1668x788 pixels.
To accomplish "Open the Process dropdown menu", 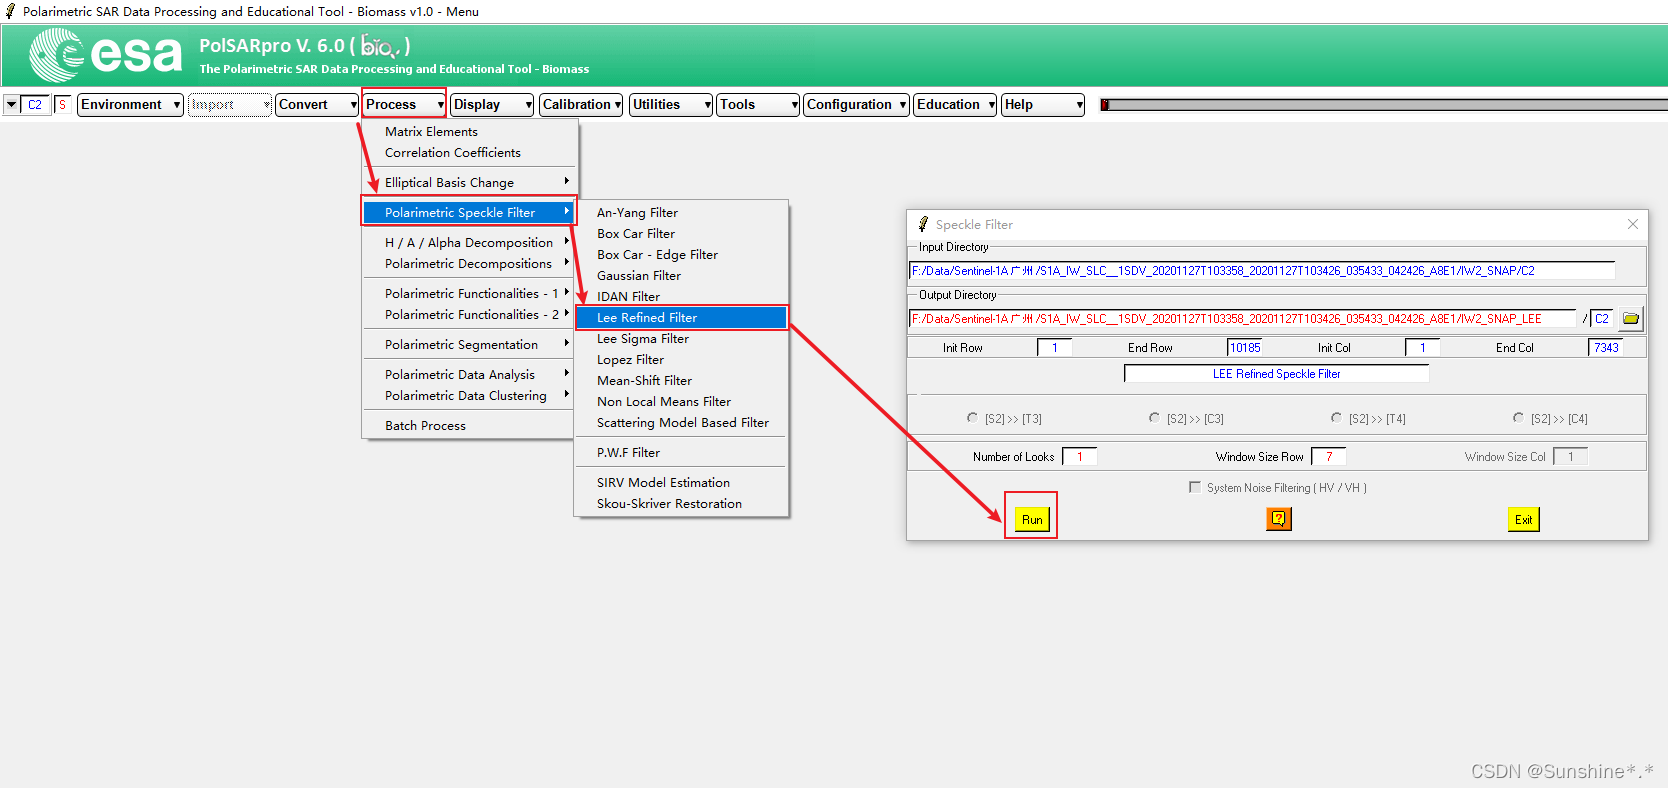I will (404, 104).
